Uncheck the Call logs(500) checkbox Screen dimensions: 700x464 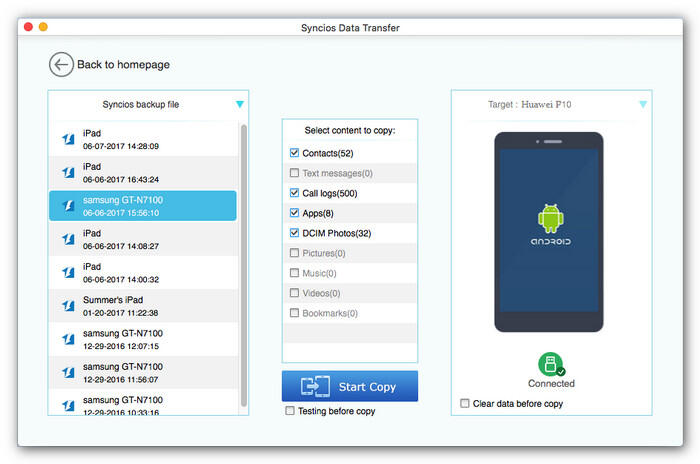294,193
